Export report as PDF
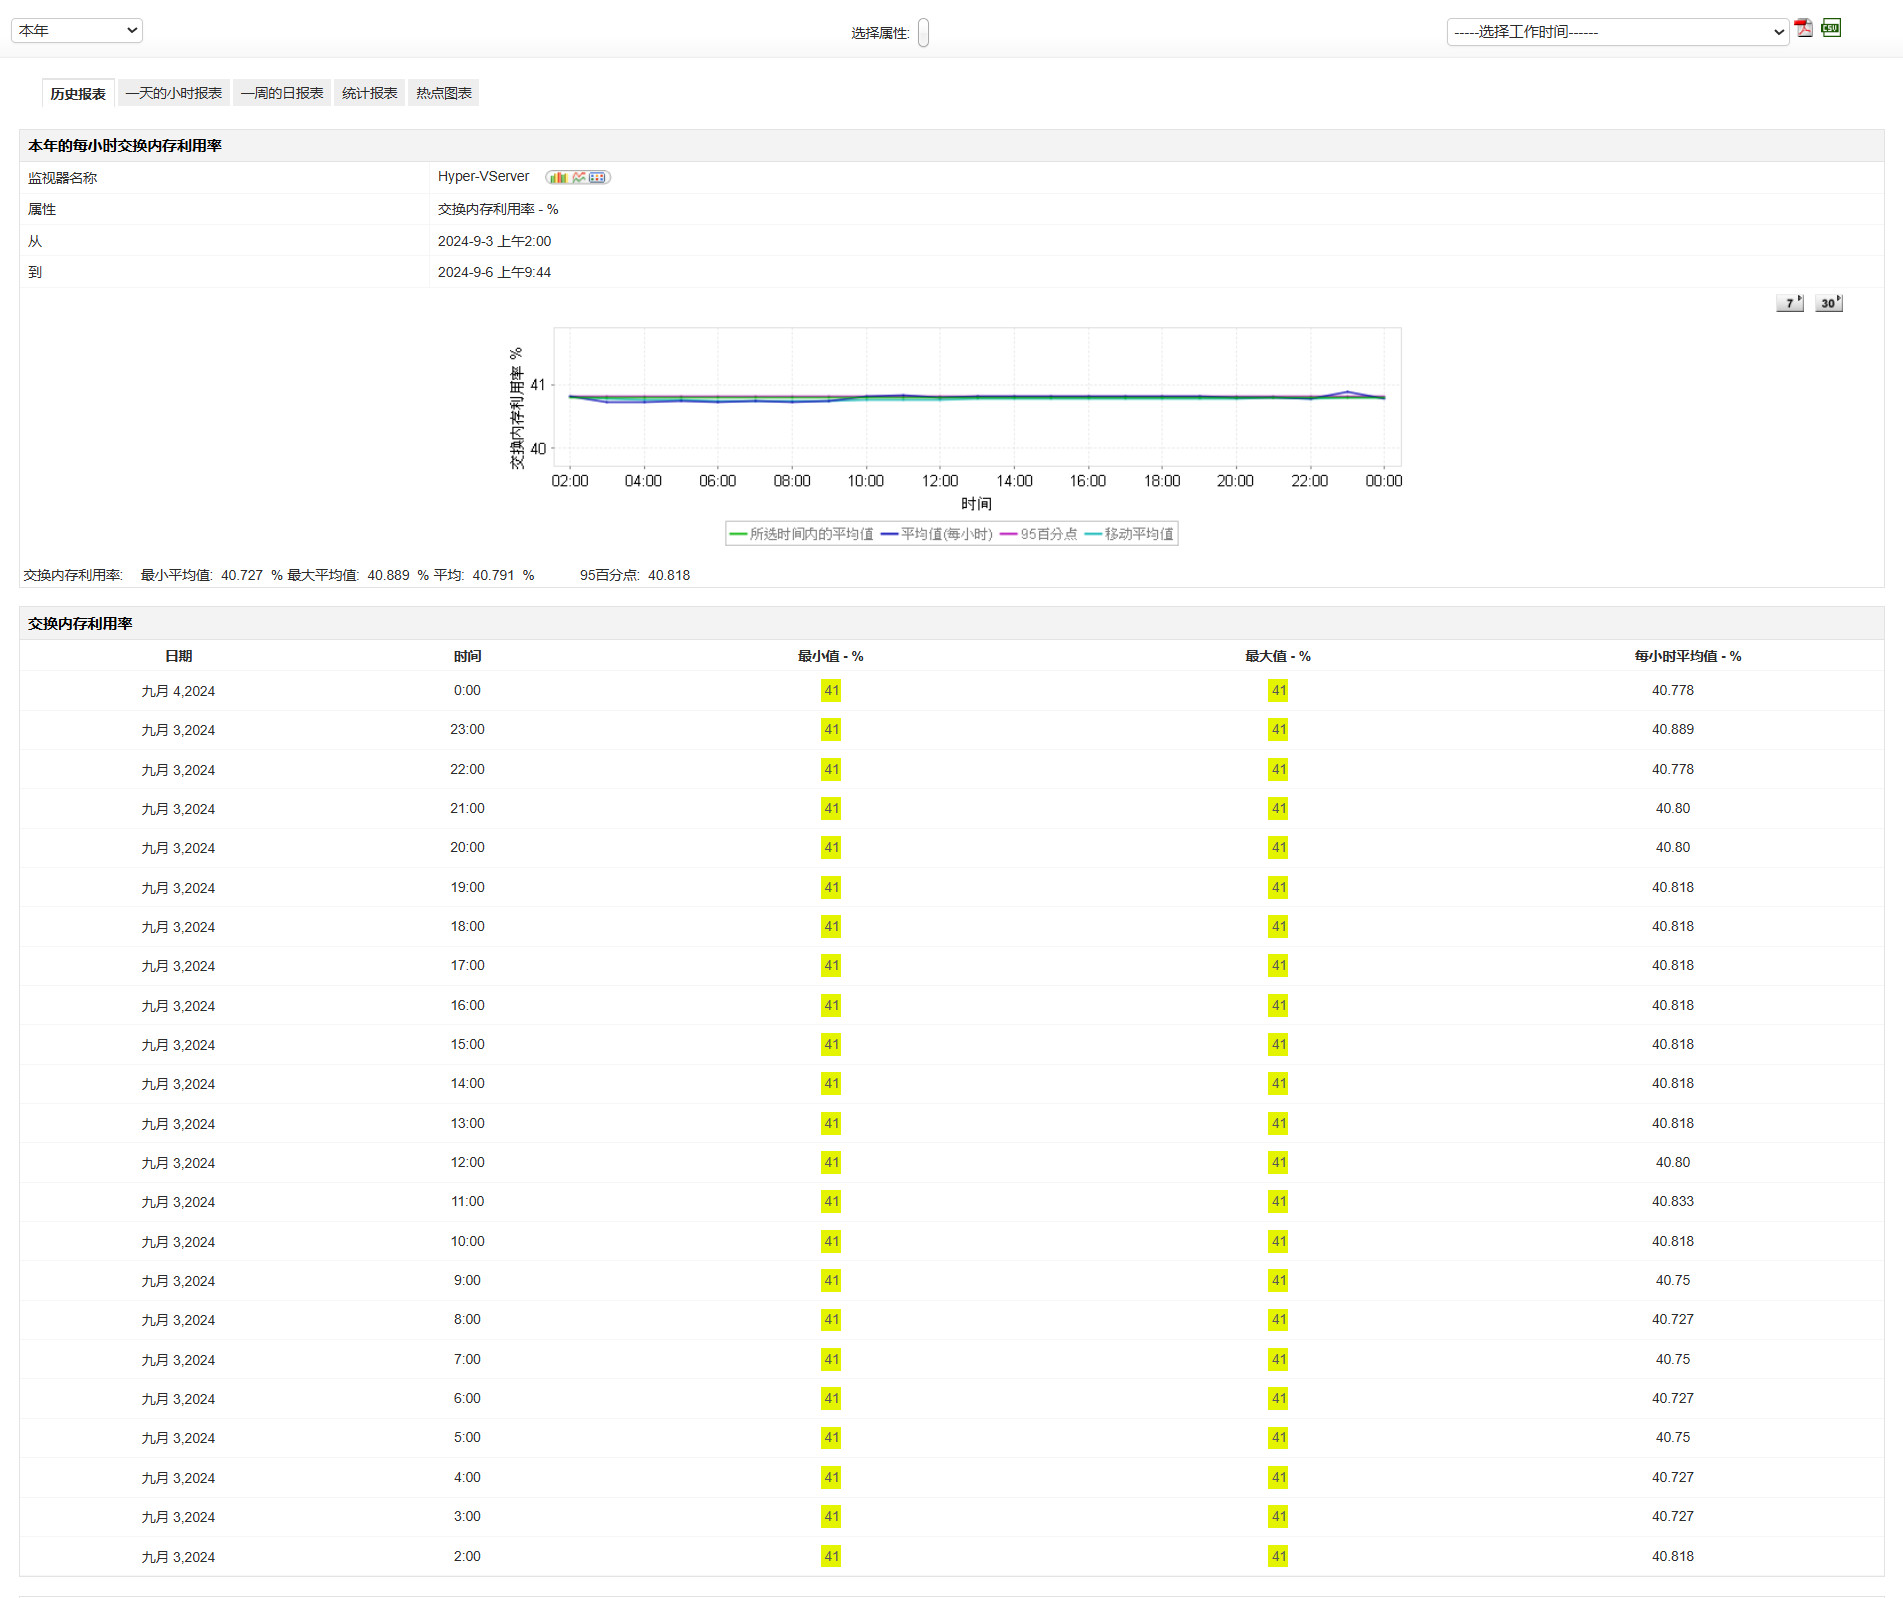Image resolution: width=1903 pixels, height=1598 pixels. 1803,29
